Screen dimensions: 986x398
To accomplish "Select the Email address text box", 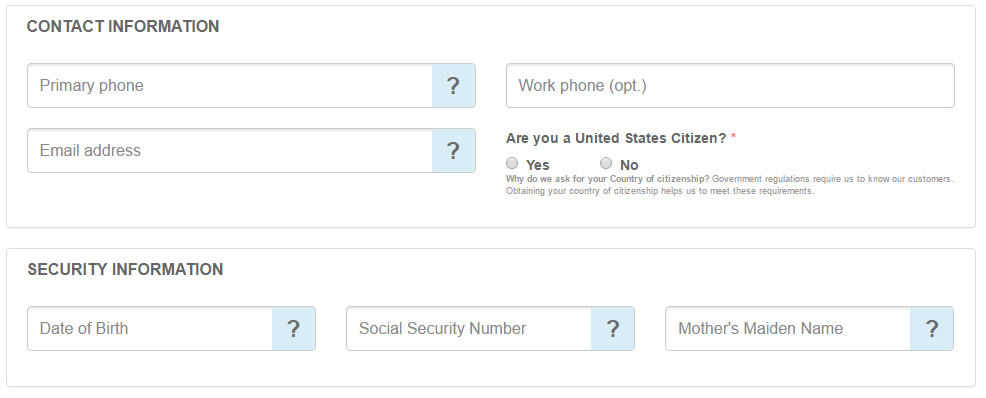I will (x=230, y=151).
